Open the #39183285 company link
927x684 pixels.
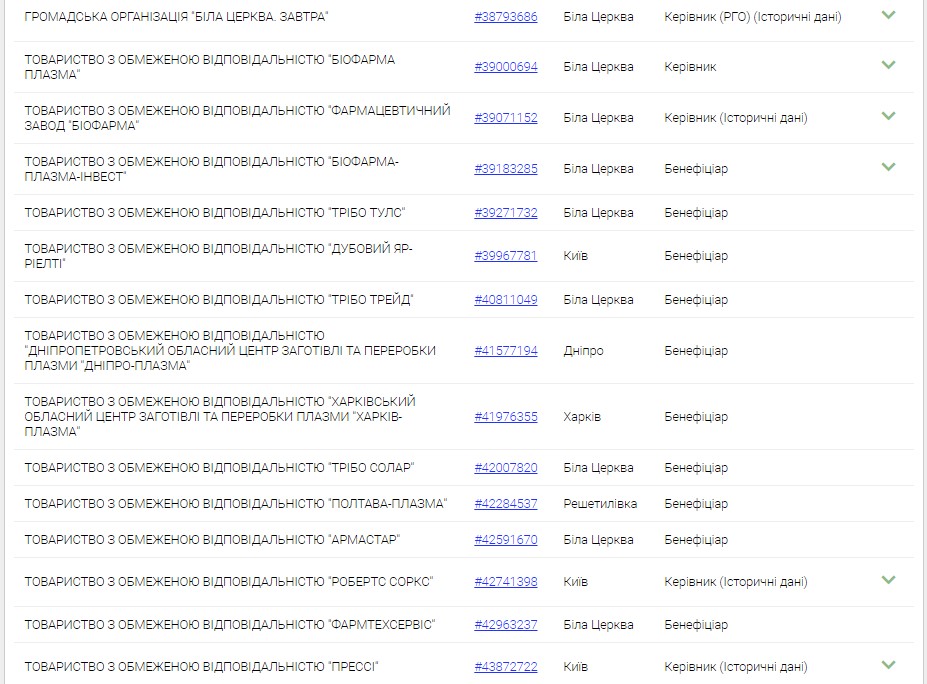coord(505,169)
